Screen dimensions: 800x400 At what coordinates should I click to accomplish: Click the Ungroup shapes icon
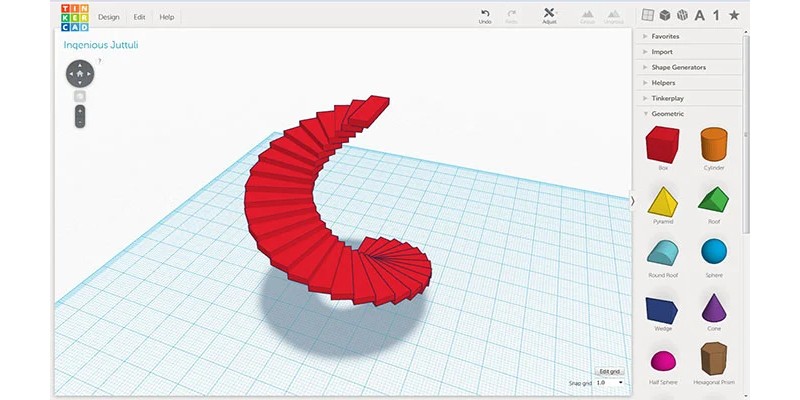pos(613,17)
